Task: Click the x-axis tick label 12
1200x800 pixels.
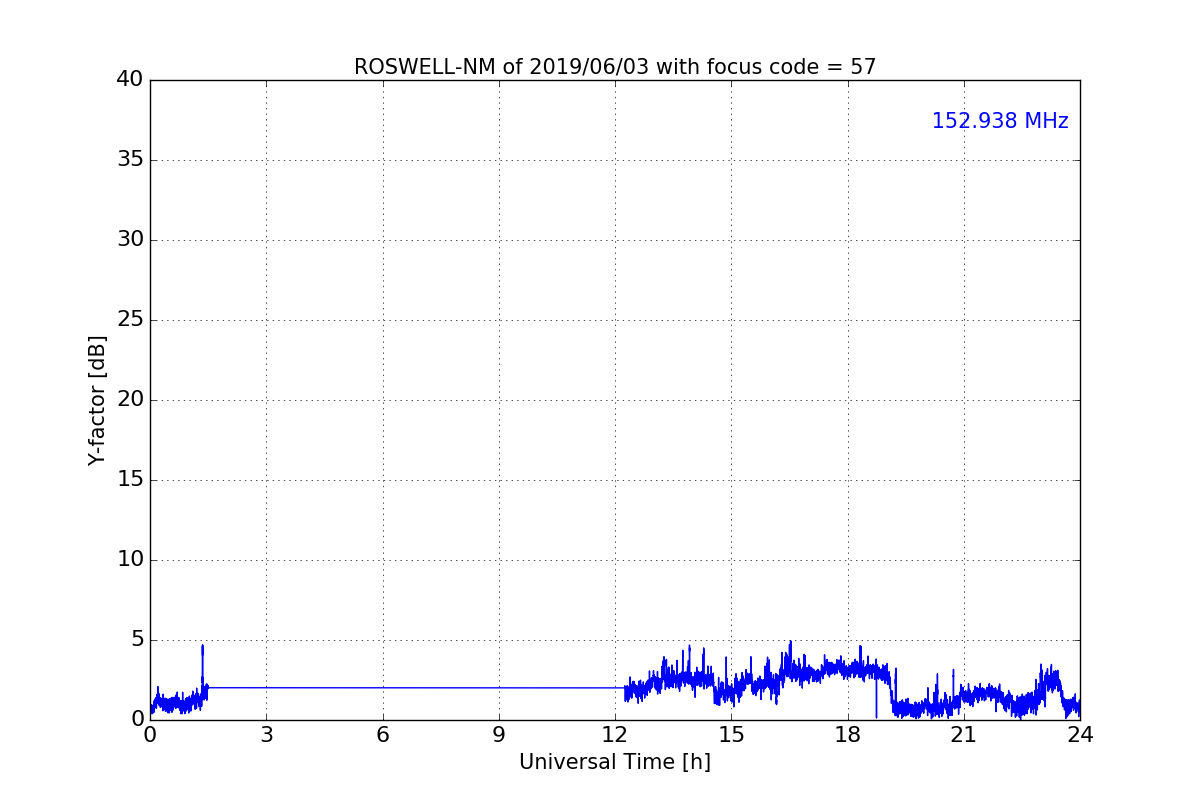Action: pos(615,734)
